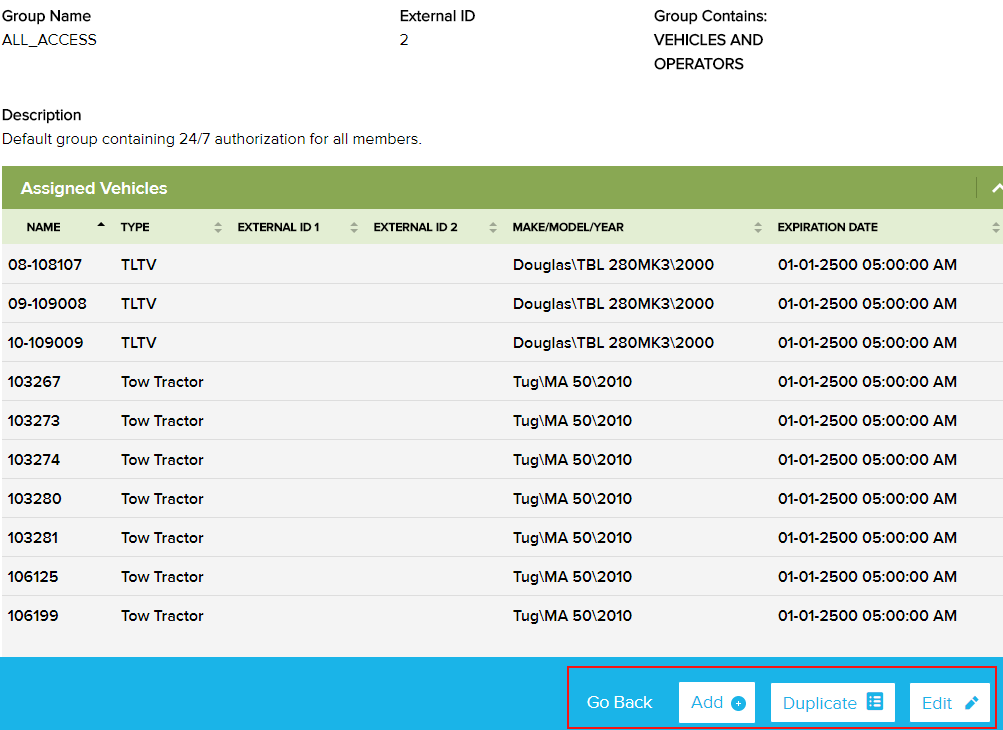
Task: Click the chevron on the green header bar
Action: point(995,187)
